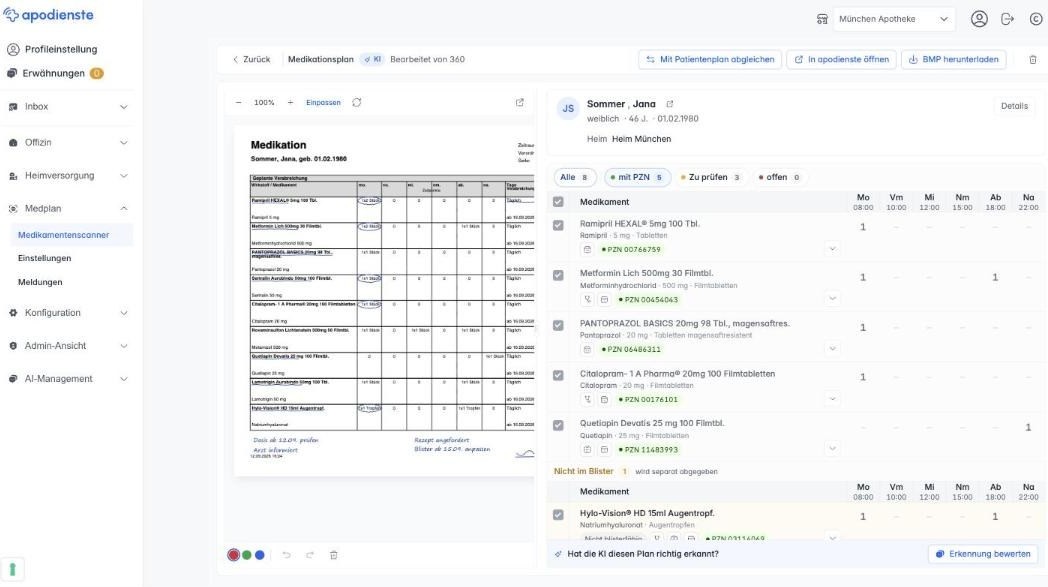Uncheck PANTOPRAZOL BASICS 20mg checkbox
This screenshot has width=1048, height=587.
(558, 325)
